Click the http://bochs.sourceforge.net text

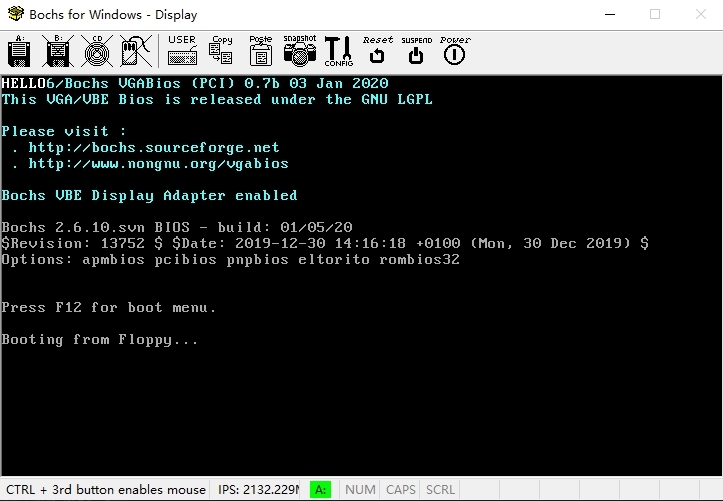[154, 147]
